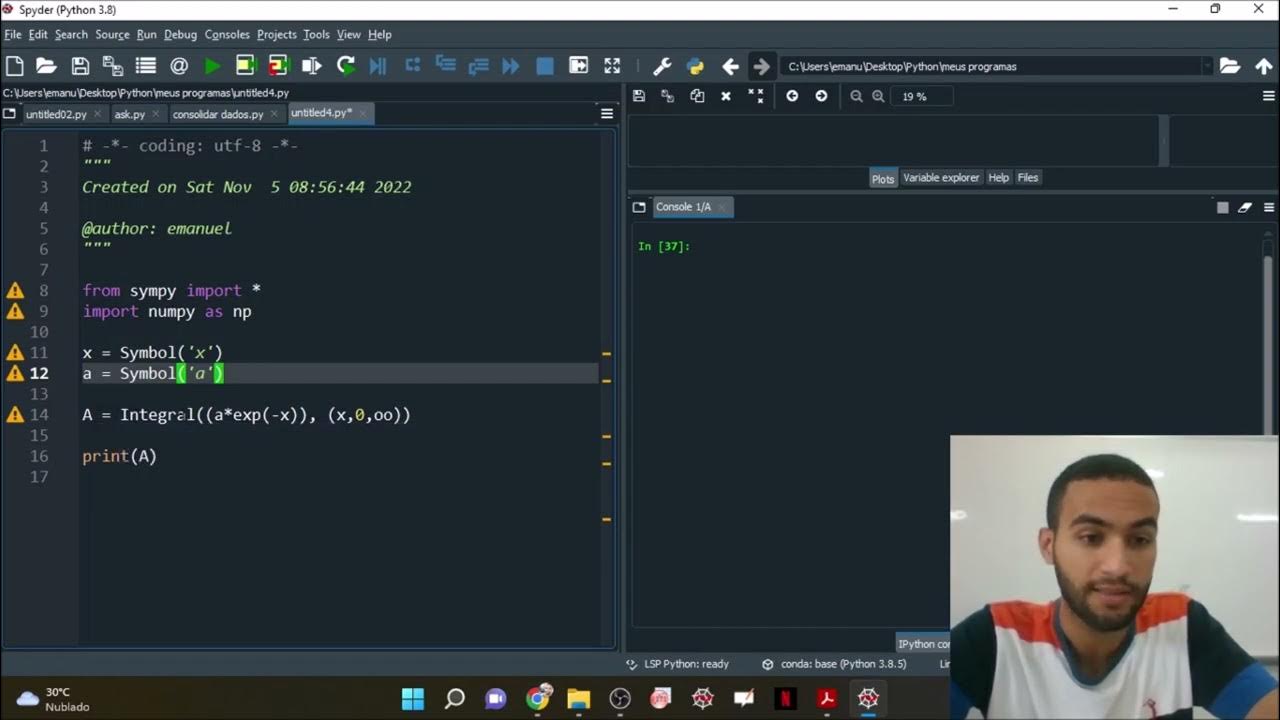Switch to Files pane tab
Image resolution: width=1280 pixels, height=720 pixels.
[x=1028, y=178]
